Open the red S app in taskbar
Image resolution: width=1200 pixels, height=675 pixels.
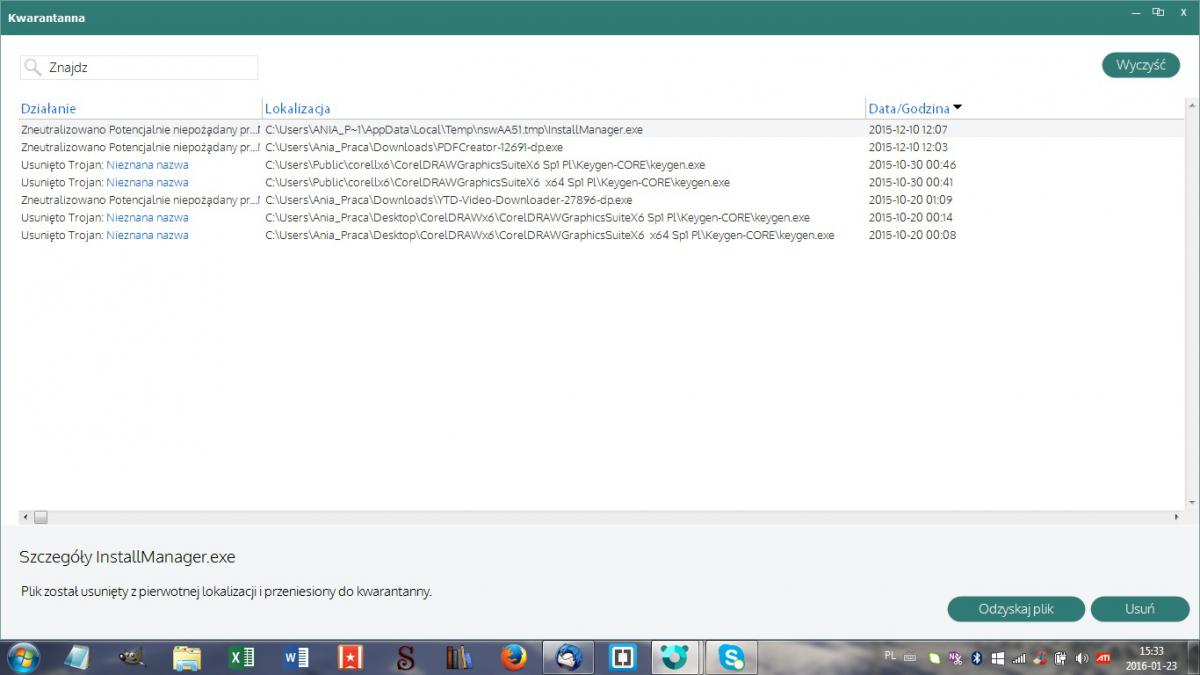pyautogui.click(x=404, y=657)
